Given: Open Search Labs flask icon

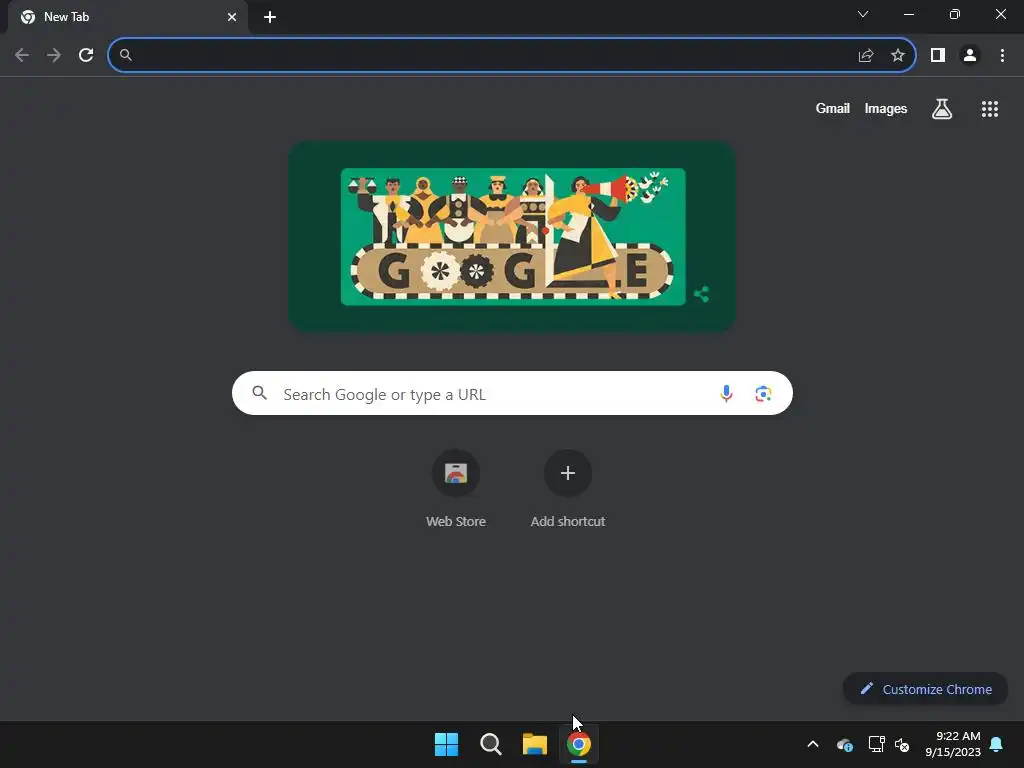Looking at the screenshot, I should pyautogui.click(x=942, y=109).
